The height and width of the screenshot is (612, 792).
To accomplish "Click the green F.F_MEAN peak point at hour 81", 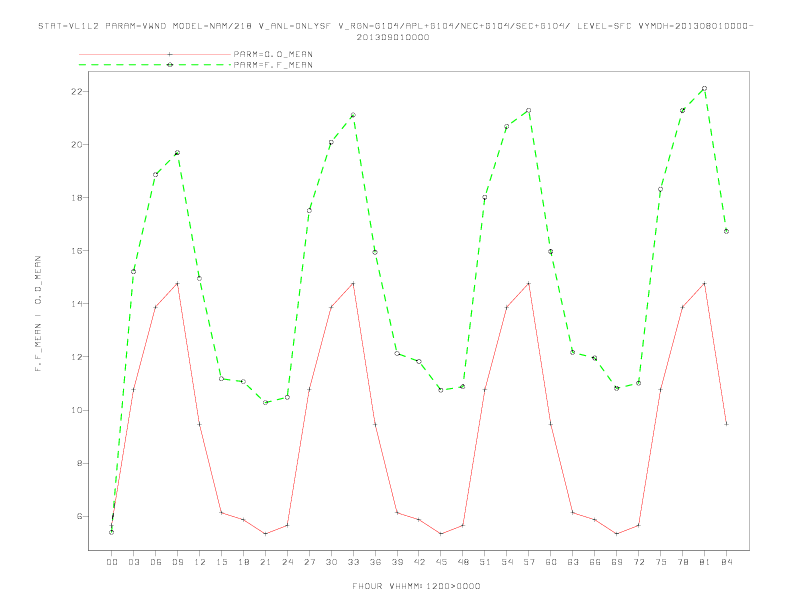I will (x=704, y=88).
